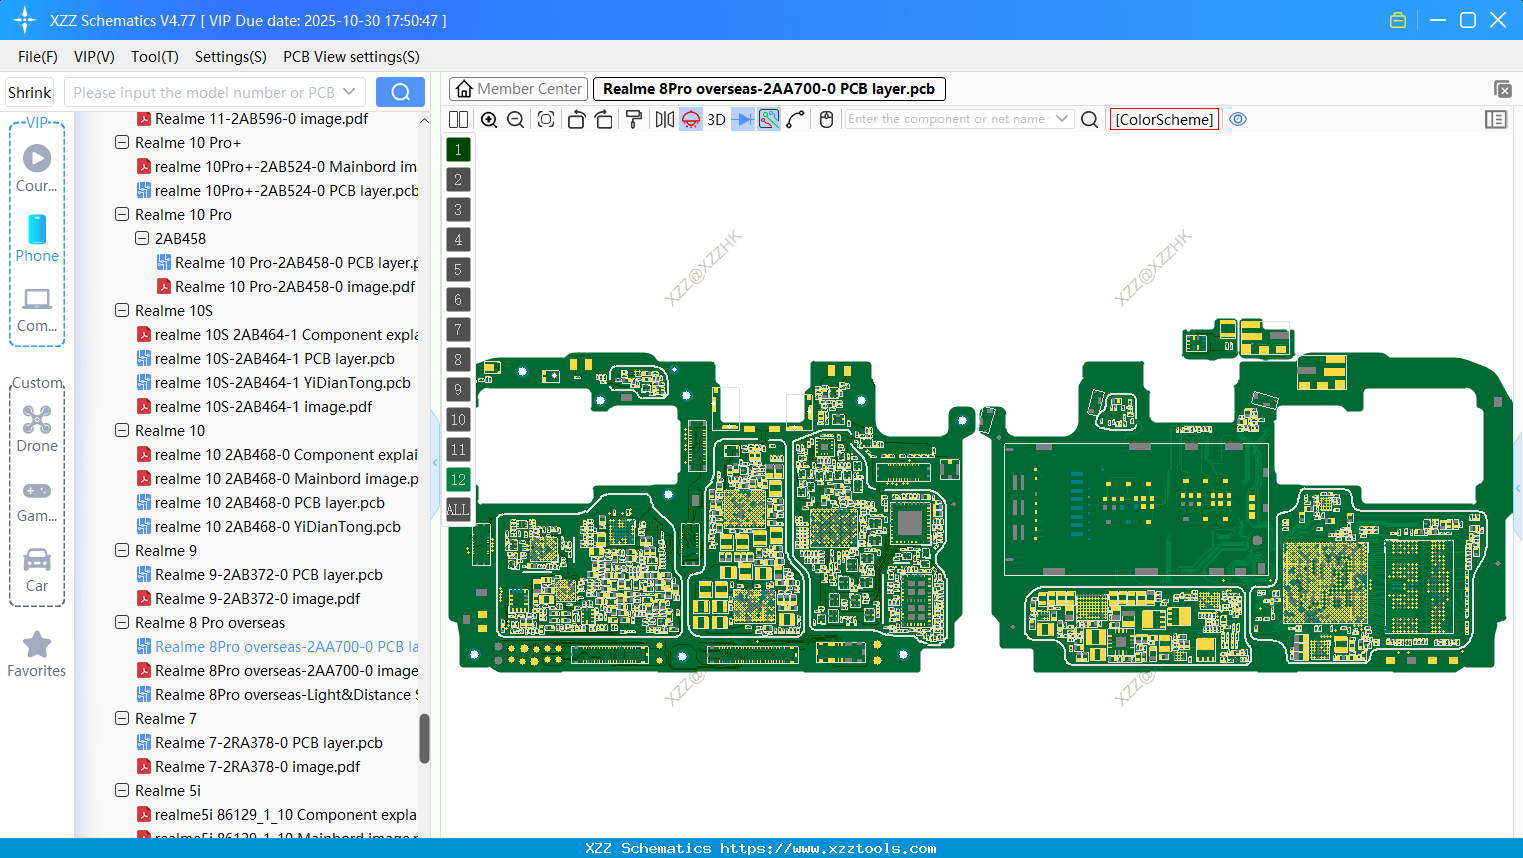Show only PCB layer 1
Image resolution: width=1523 pixels, height=858 pixels.
tap(458, 149)
